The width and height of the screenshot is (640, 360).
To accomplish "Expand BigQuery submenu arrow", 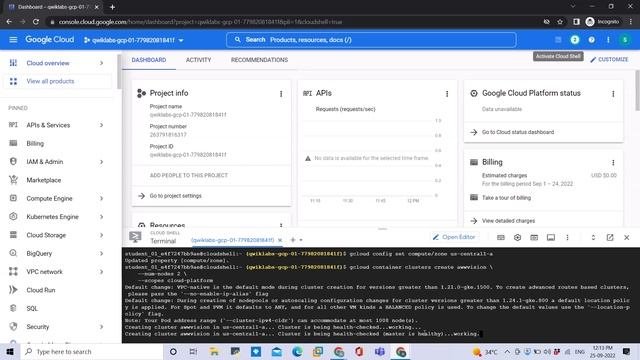I will tap(101, 253).
